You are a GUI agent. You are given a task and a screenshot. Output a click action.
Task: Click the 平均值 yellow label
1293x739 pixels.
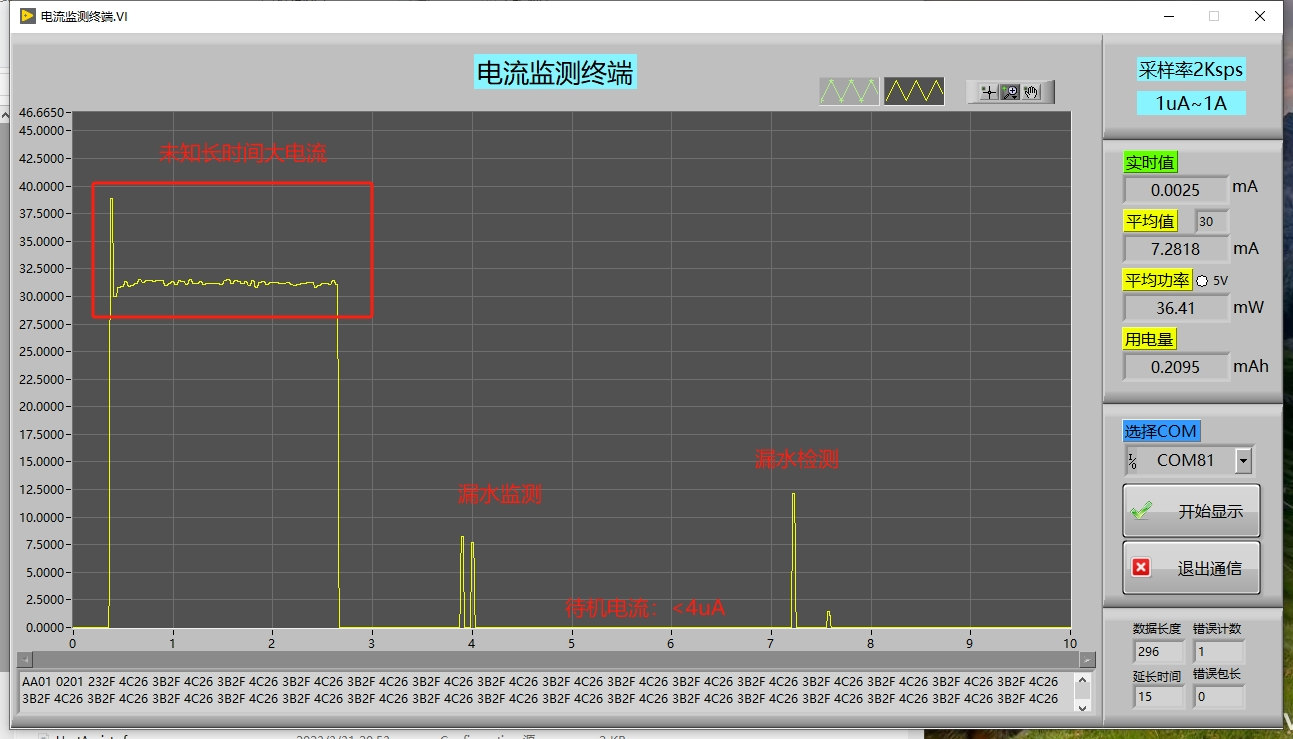[1150, 221]
